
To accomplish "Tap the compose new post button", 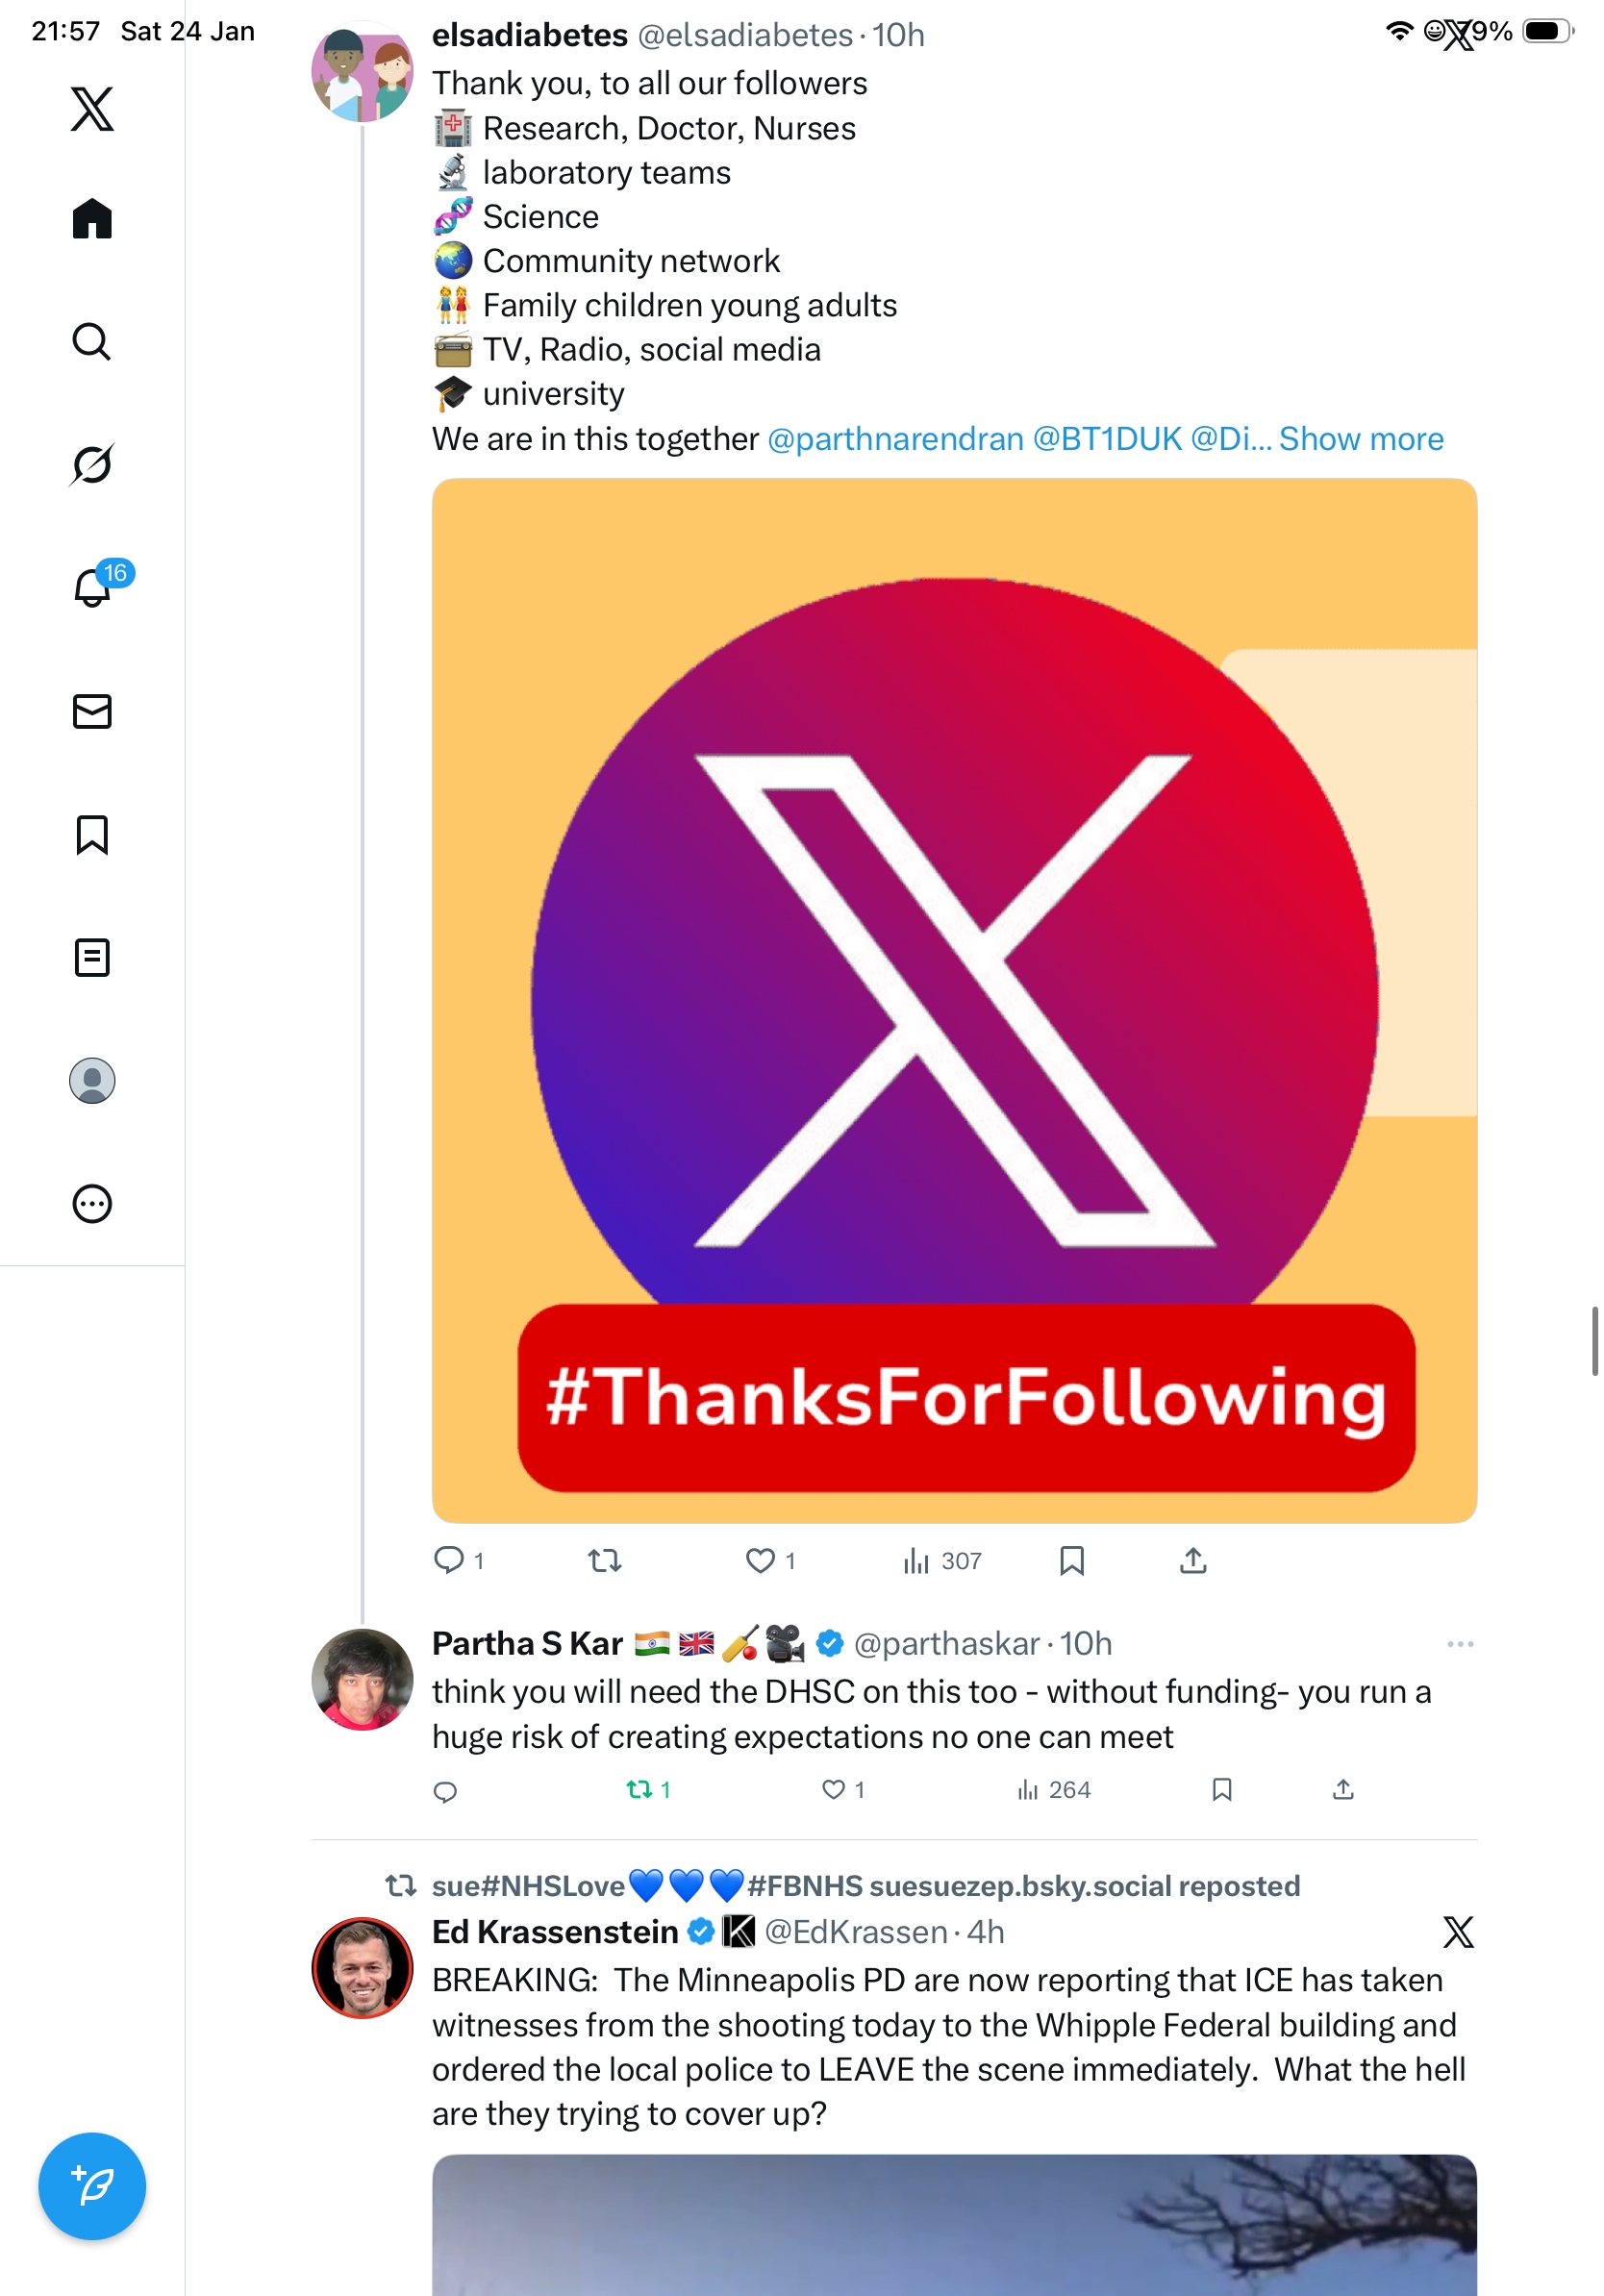I will point(92,2186).
